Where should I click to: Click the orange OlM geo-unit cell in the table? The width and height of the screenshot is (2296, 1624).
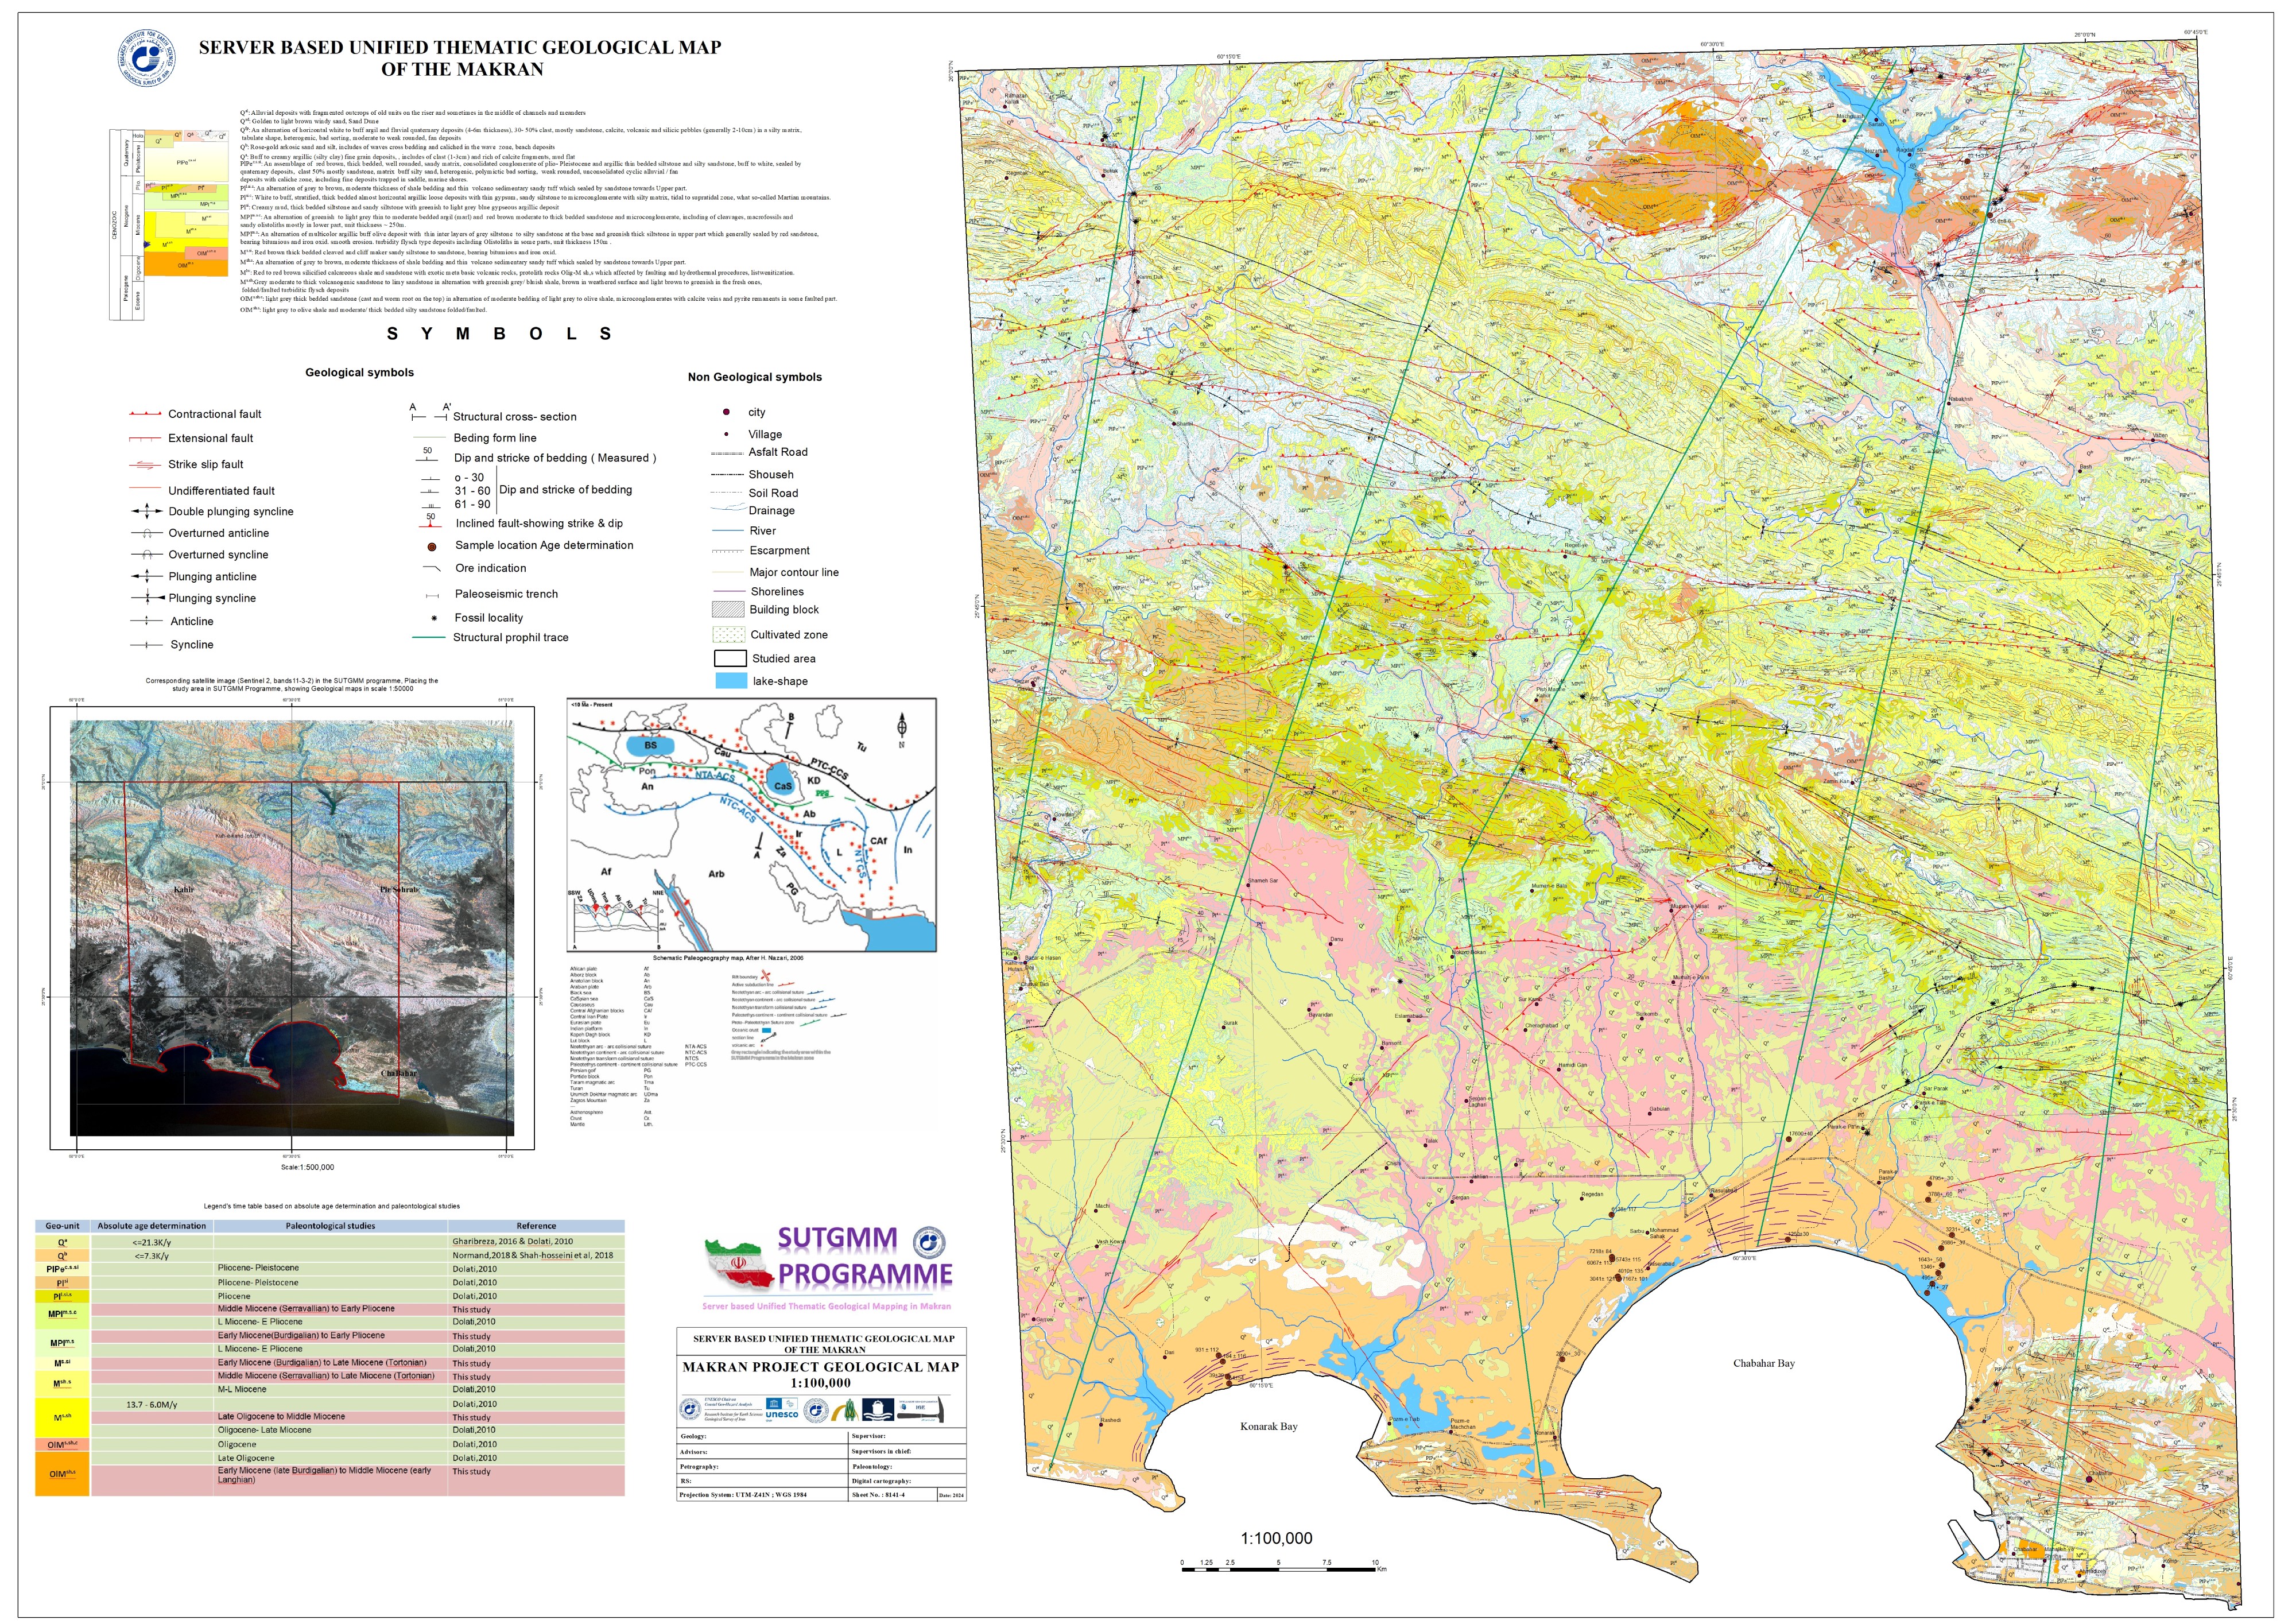(62, 1474)
